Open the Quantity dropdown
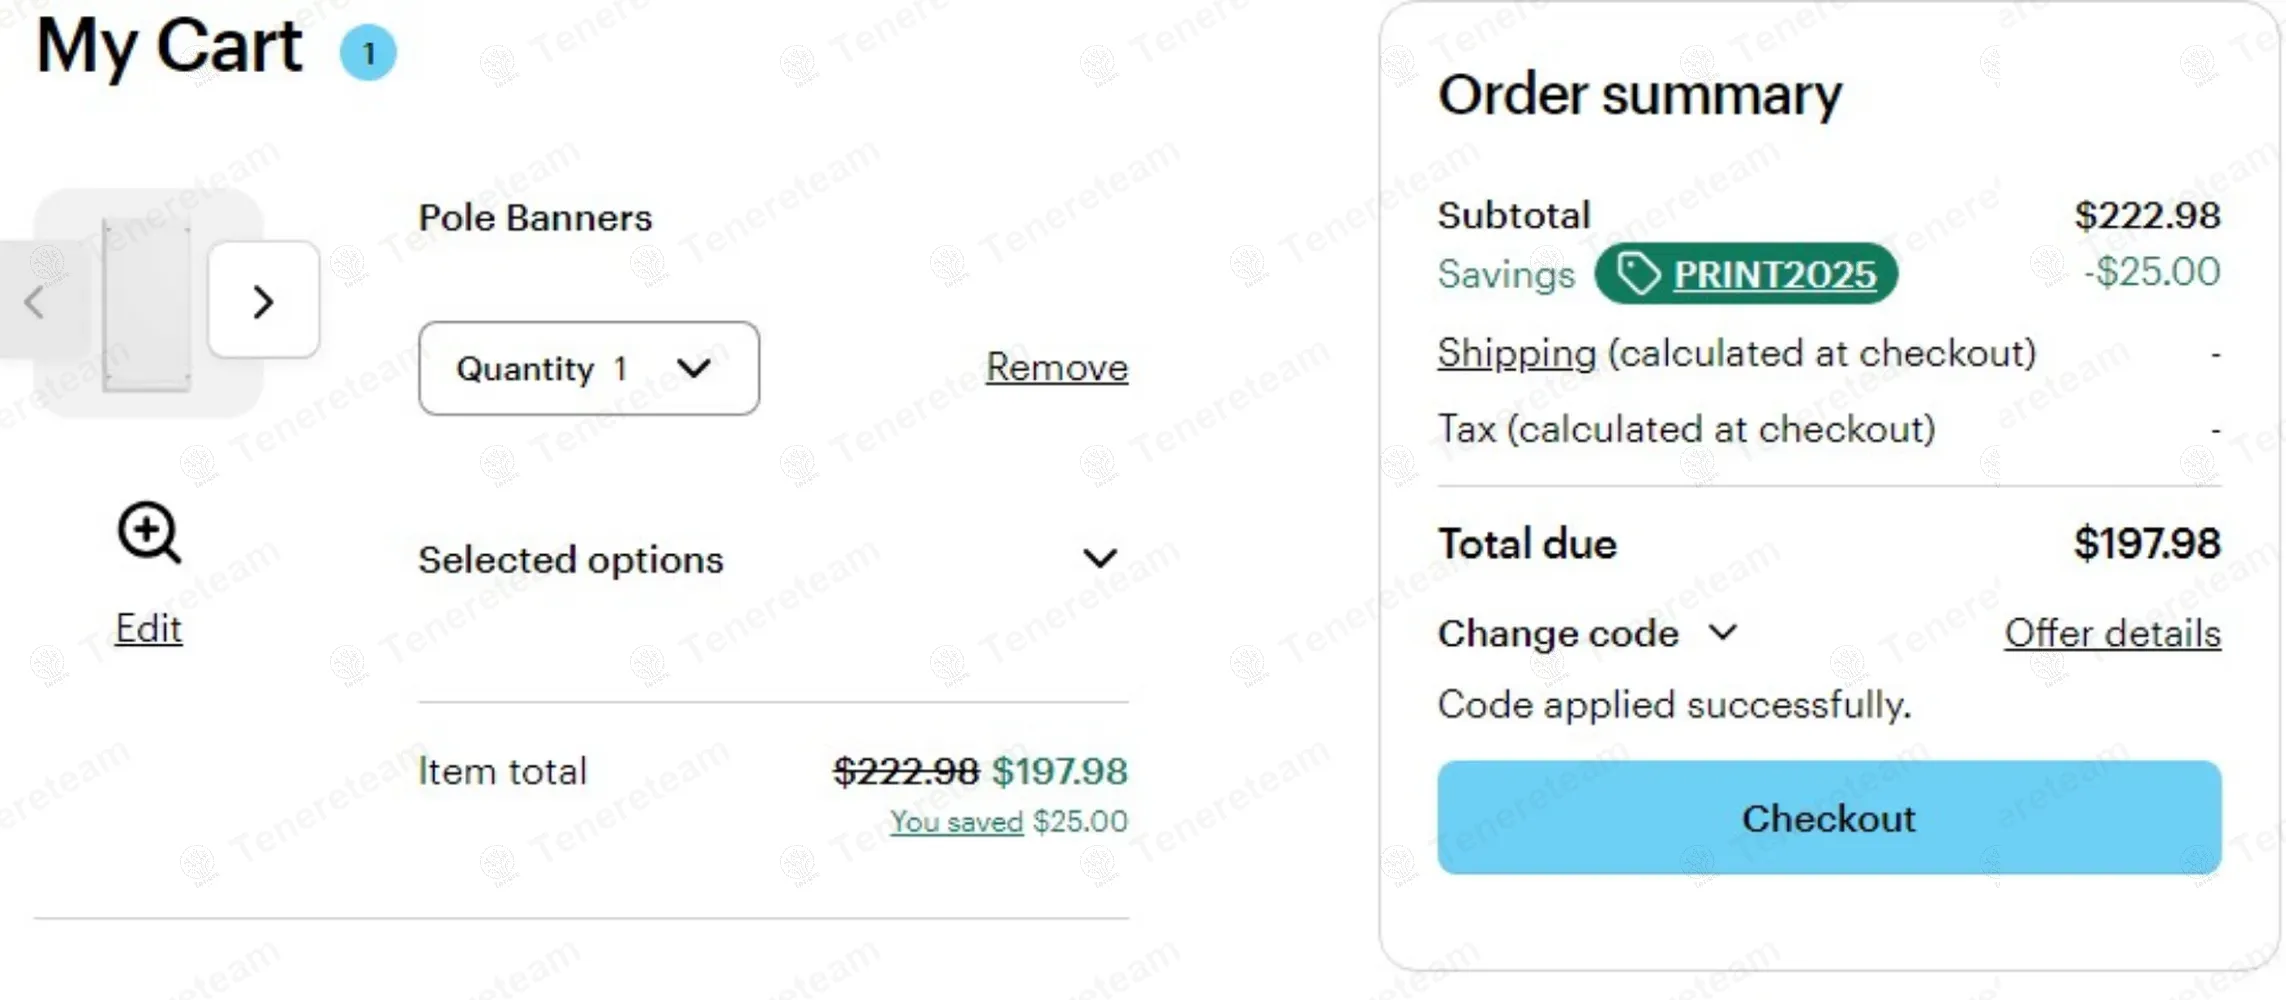 tap(588, 368)
